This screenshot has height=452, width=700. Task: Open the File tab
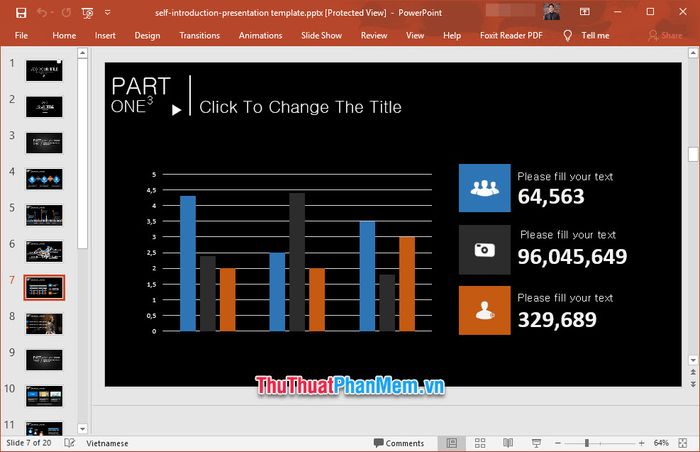pos(21,35)
